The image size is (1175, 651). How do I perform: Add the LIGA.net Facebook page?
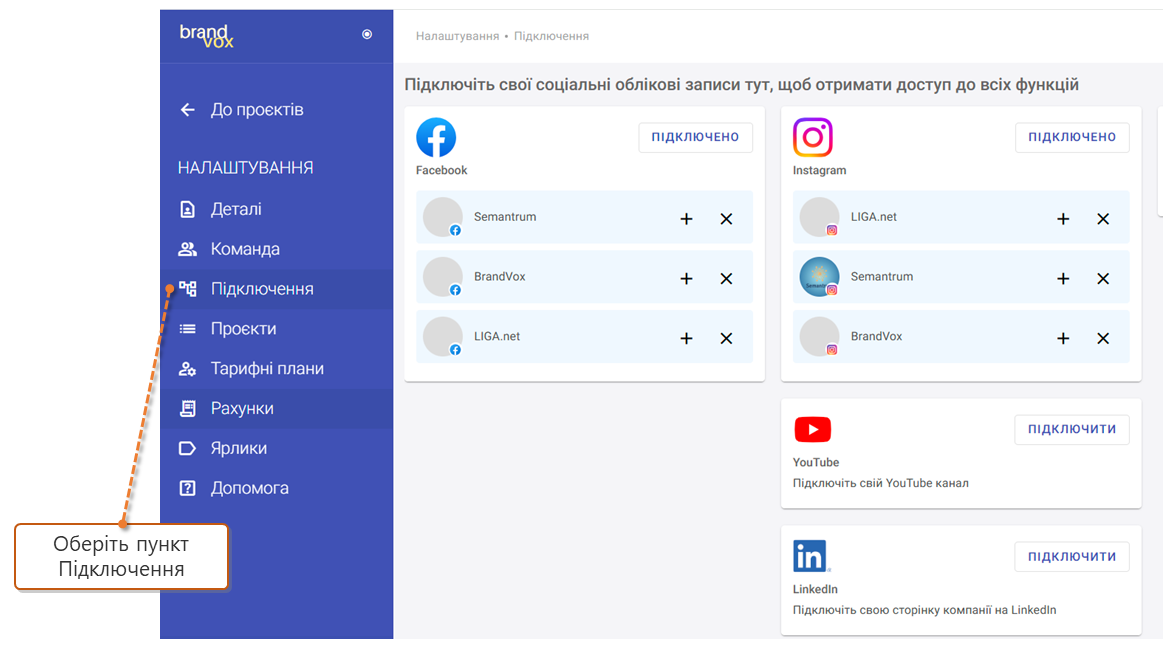point(686,339)
